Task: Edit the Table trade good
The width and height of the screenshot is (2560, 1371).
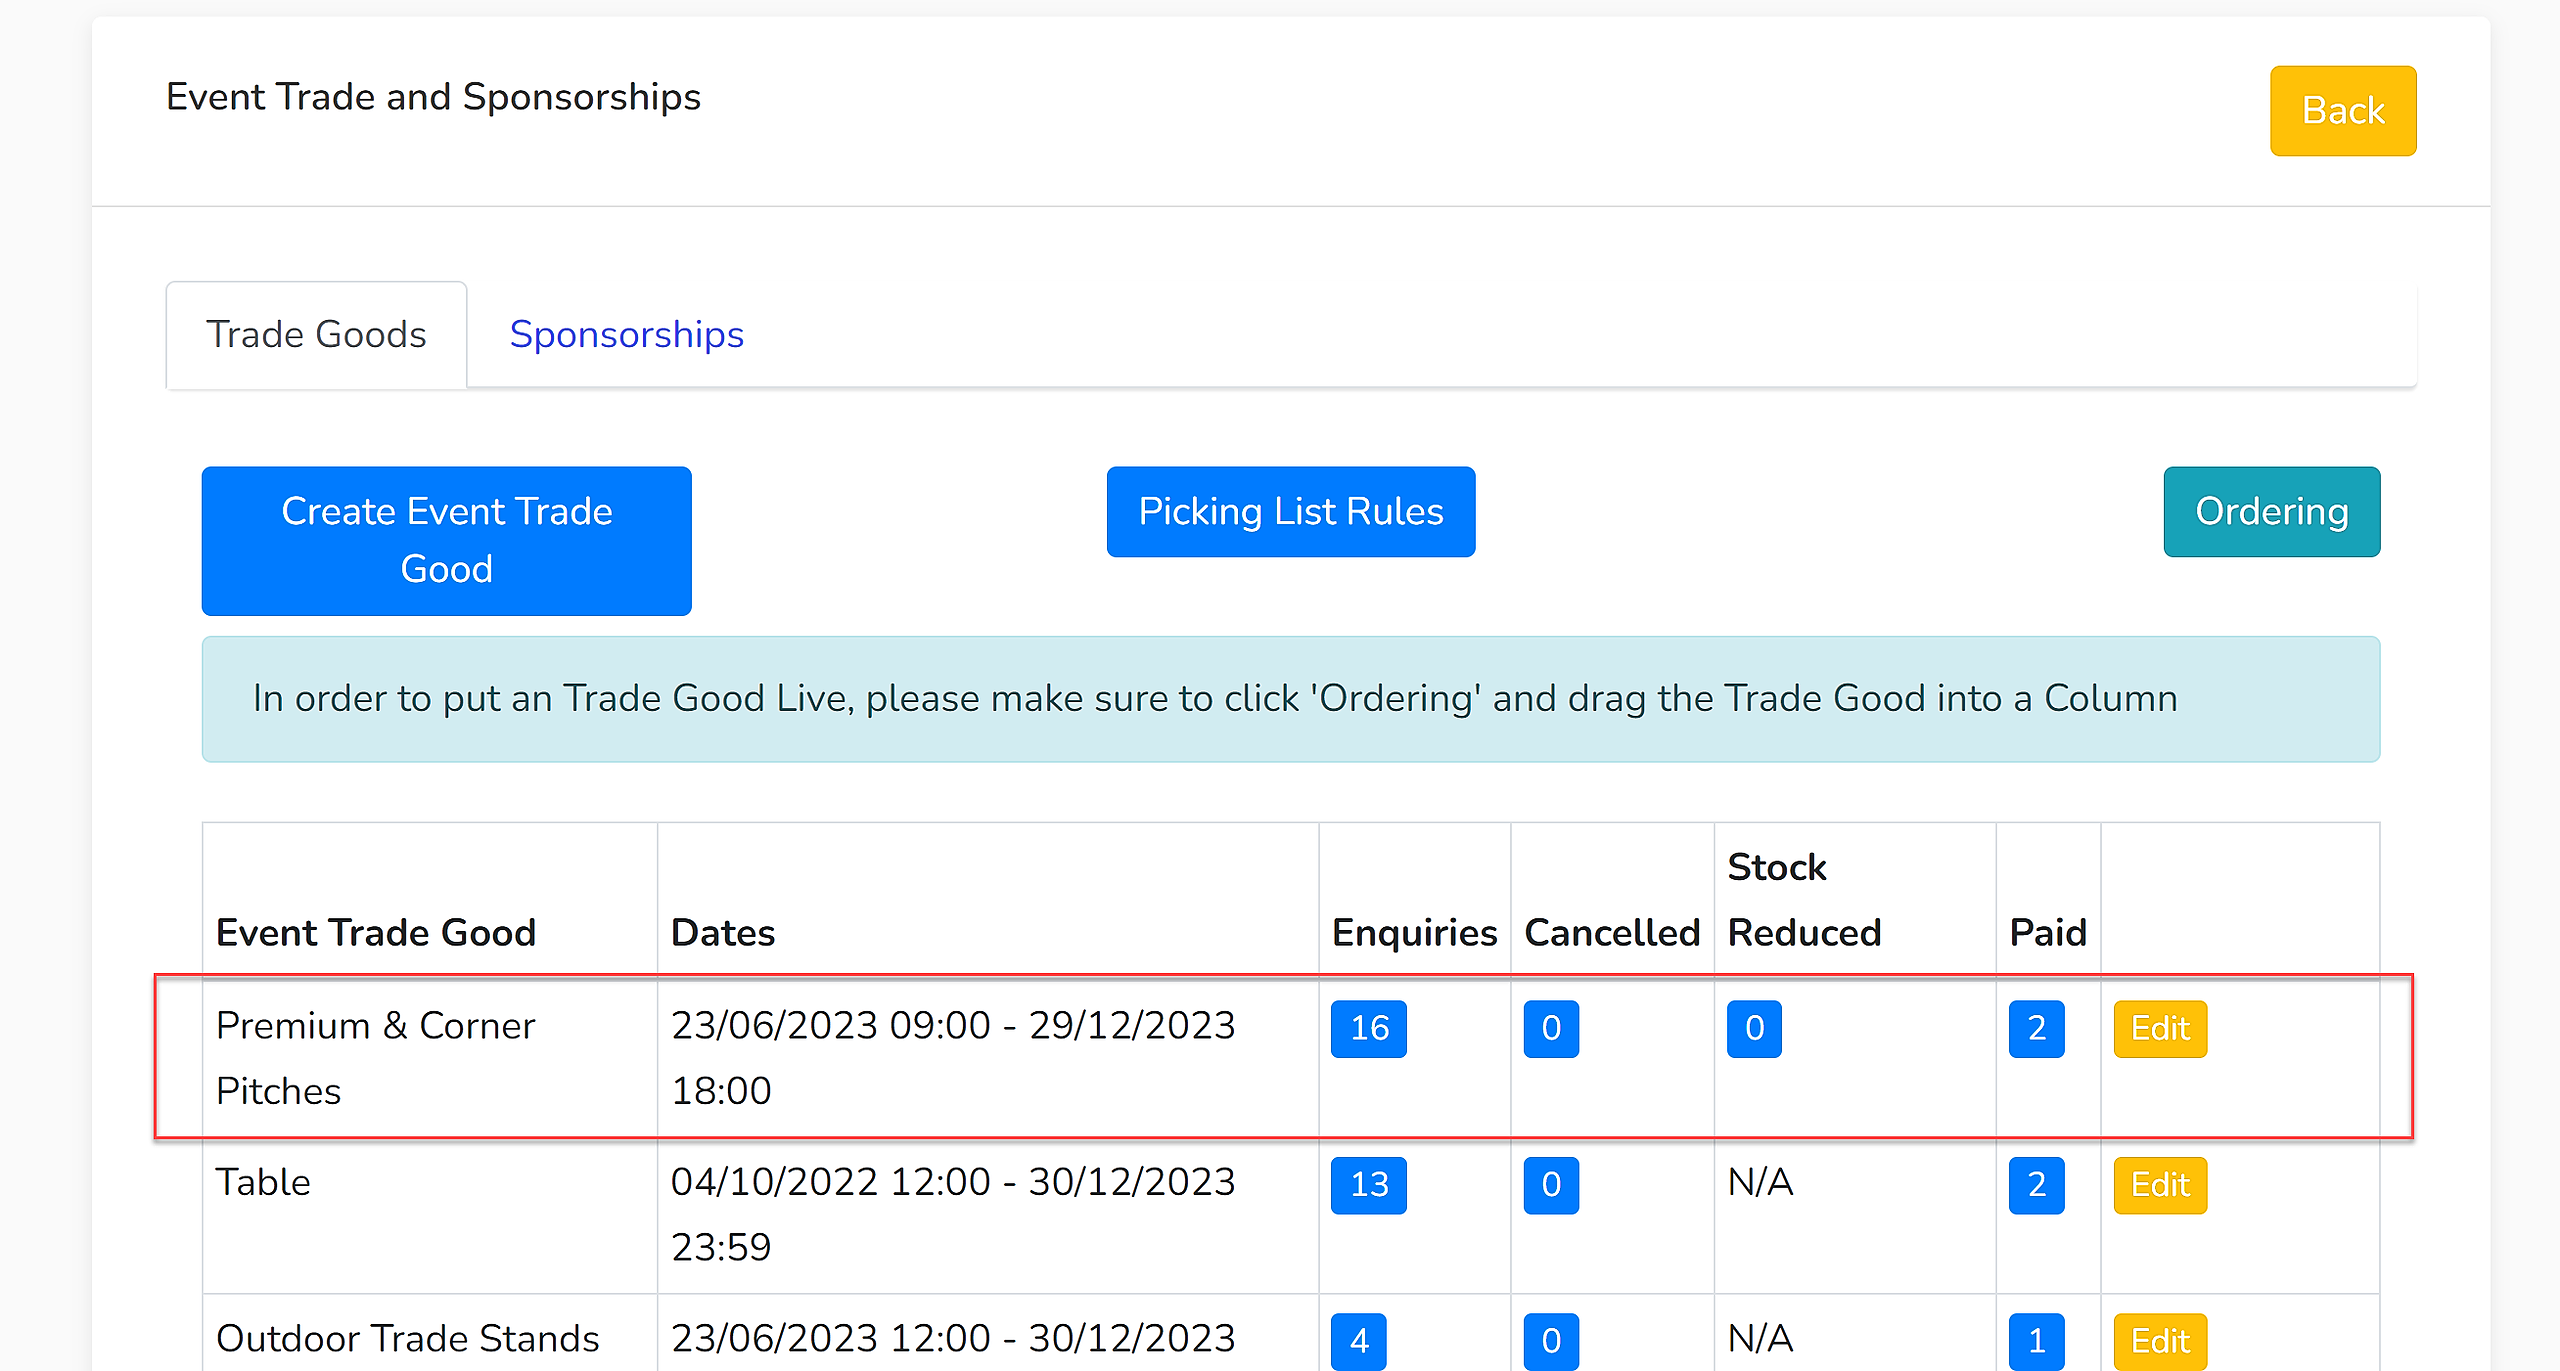Action: point(2160,1186)
